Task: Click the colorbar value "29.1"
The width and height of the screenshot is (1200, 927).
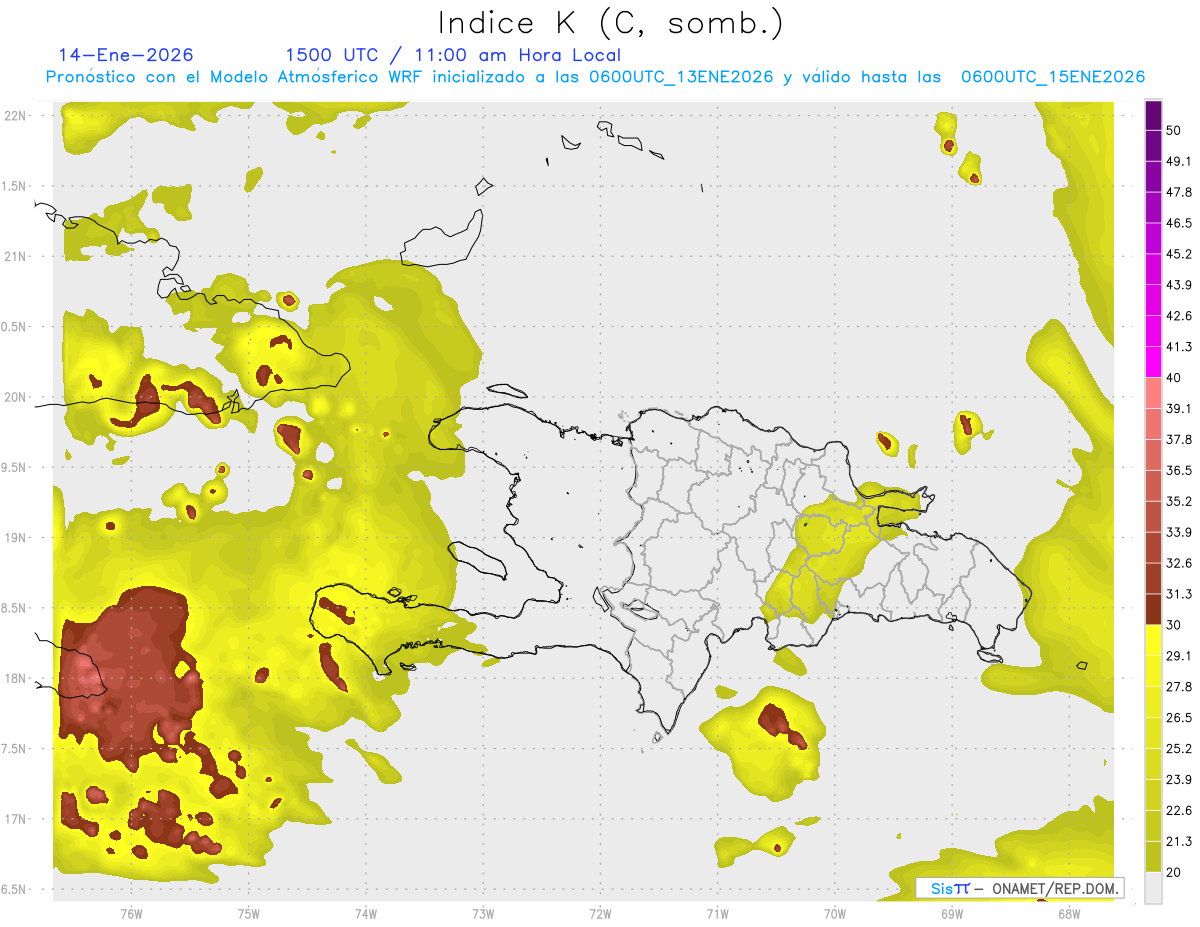Action: [1179, 656]
